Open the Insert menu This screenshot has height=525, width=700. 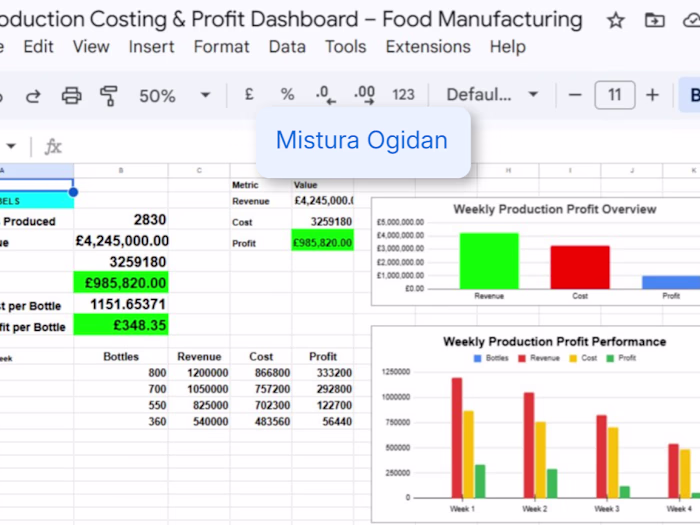(151, 46)
